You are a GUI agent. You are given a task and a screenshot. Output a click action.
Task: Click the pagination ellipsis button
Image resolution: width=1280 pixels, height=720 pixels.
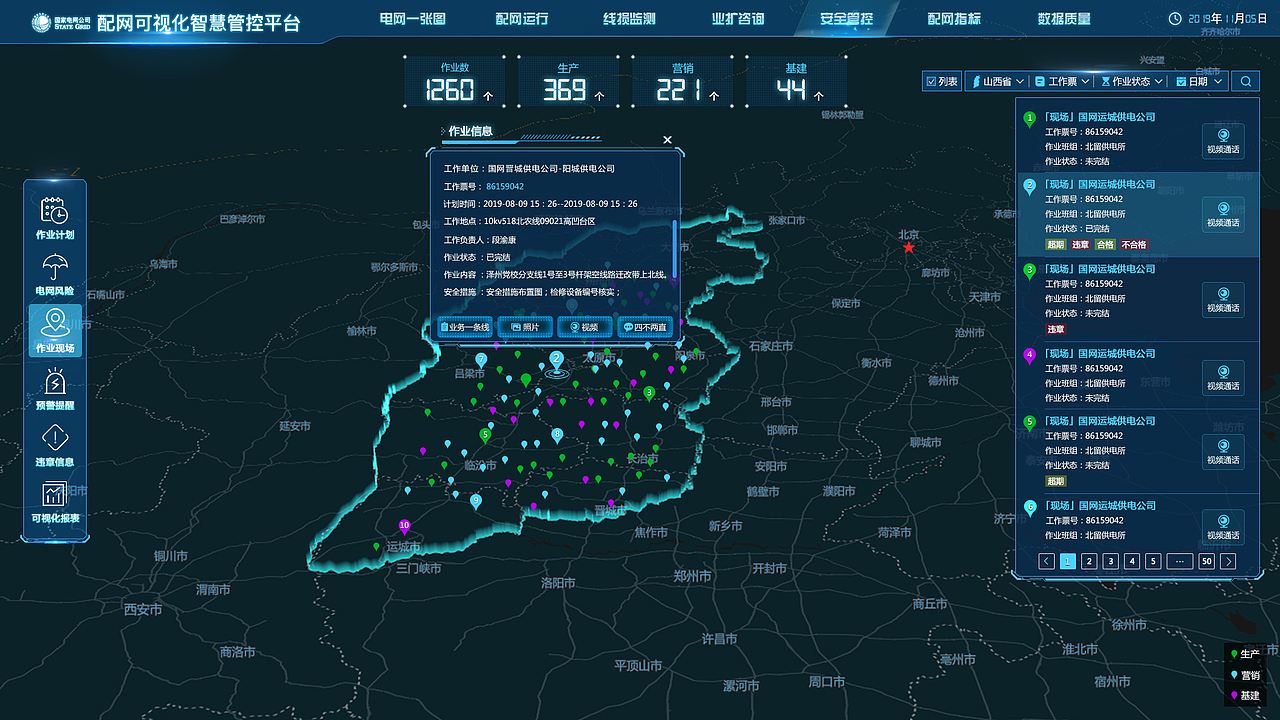point(1179,562)
